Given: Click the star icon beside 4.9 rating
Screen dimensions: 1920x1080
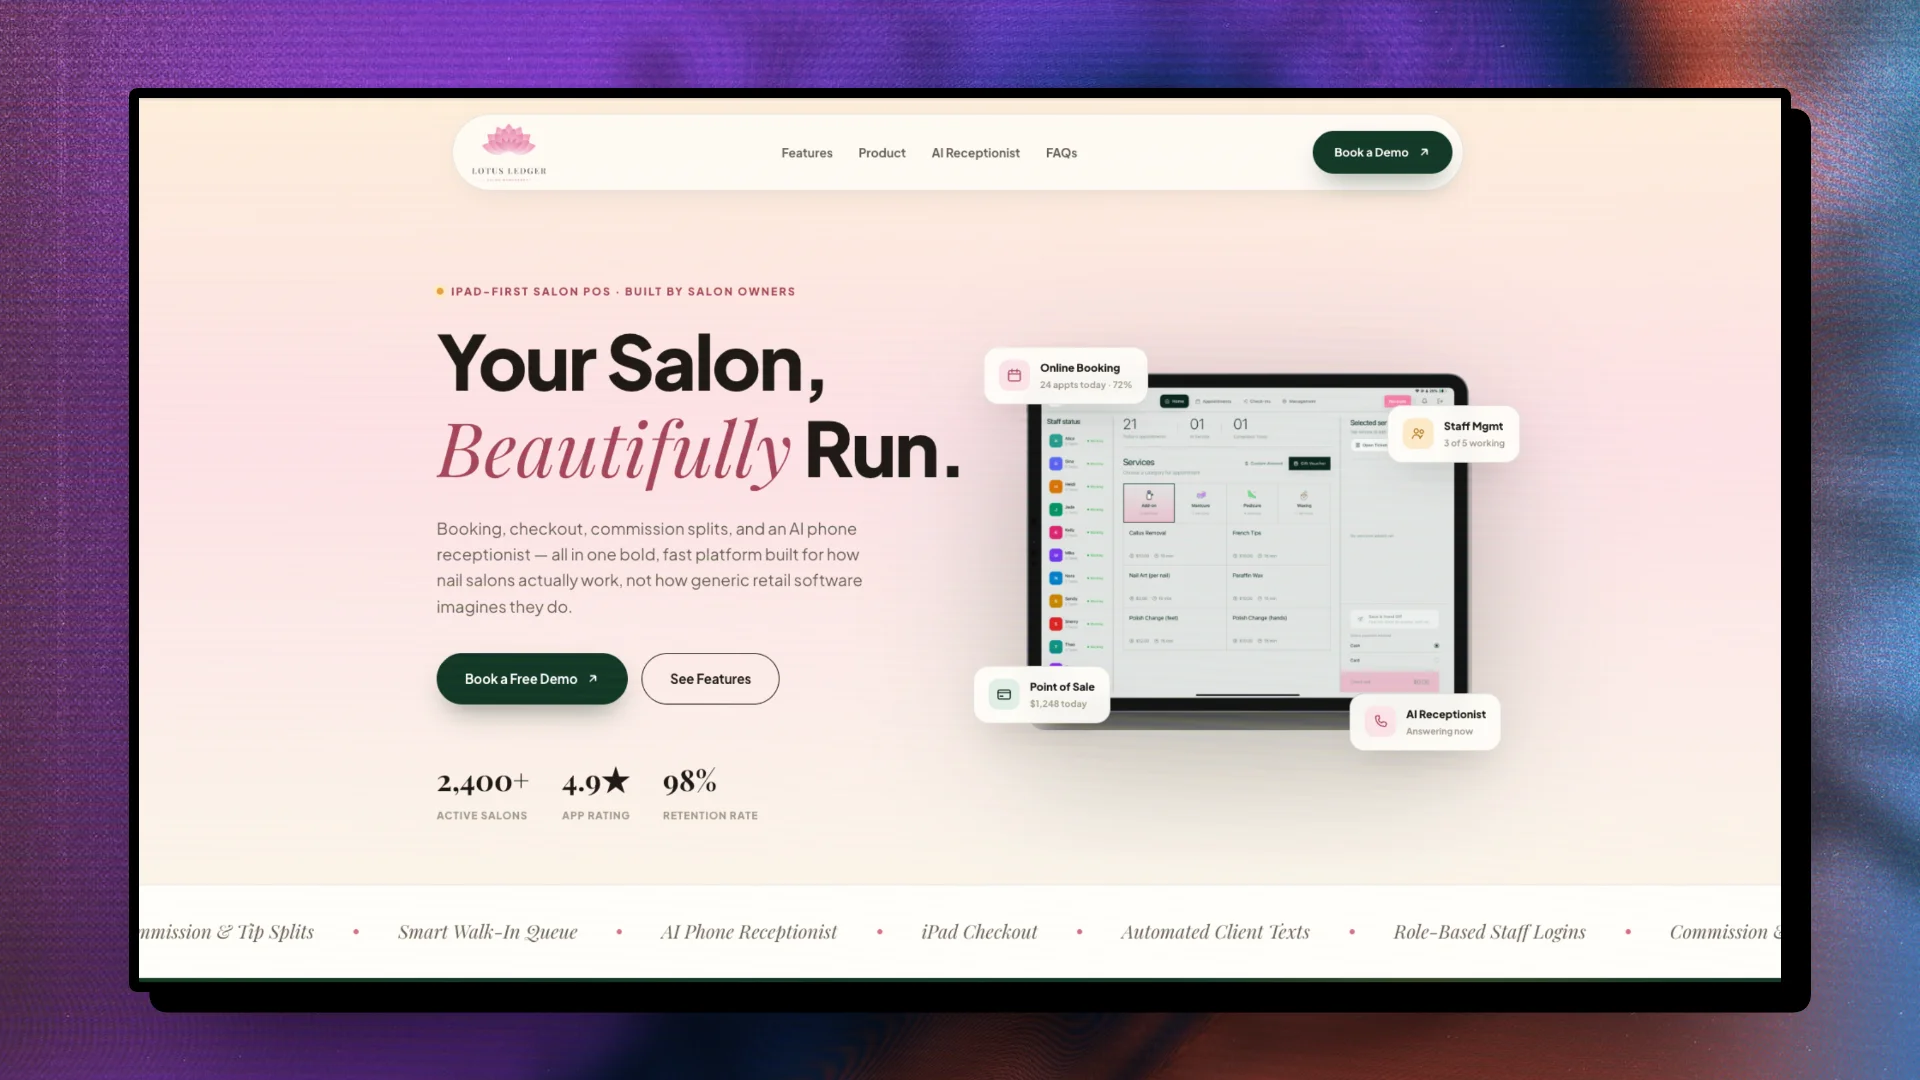Looking at the screenshot, I should pos(616,780).
